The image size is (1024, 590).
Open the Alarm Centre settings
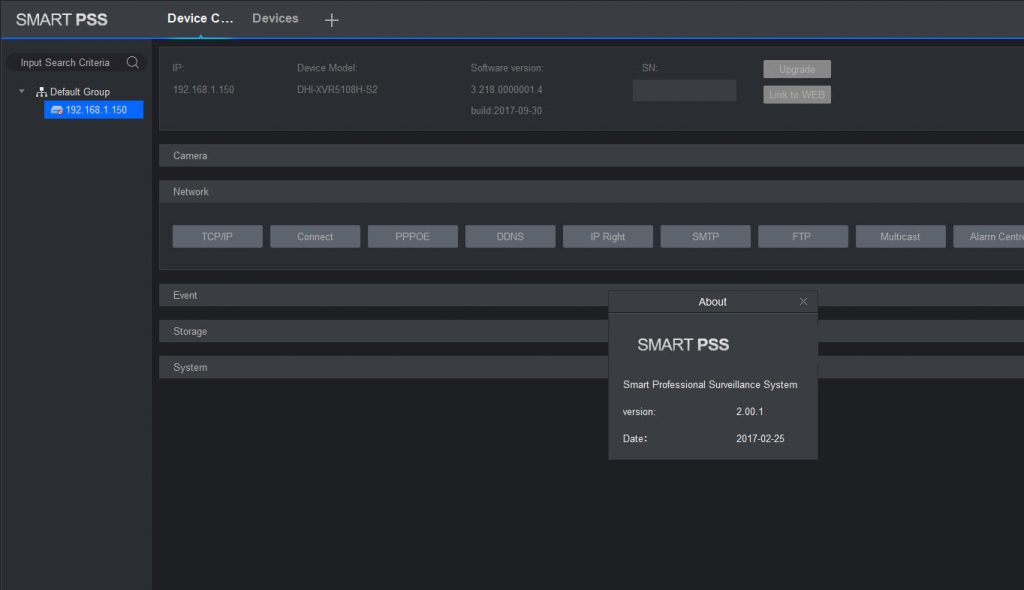pyautogui.click(x=989, y=237)
